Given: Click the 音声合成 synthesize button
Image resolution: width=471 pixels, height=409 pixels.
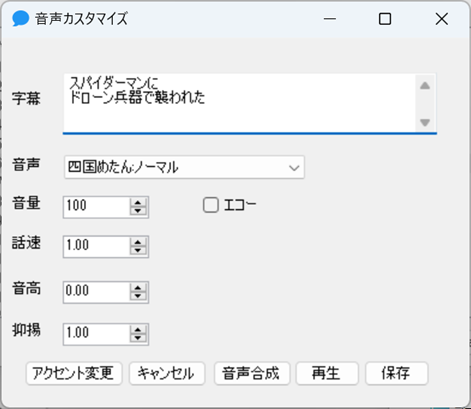Looking at the screenshot, I should pyautogui.click(x=252, y=373).
